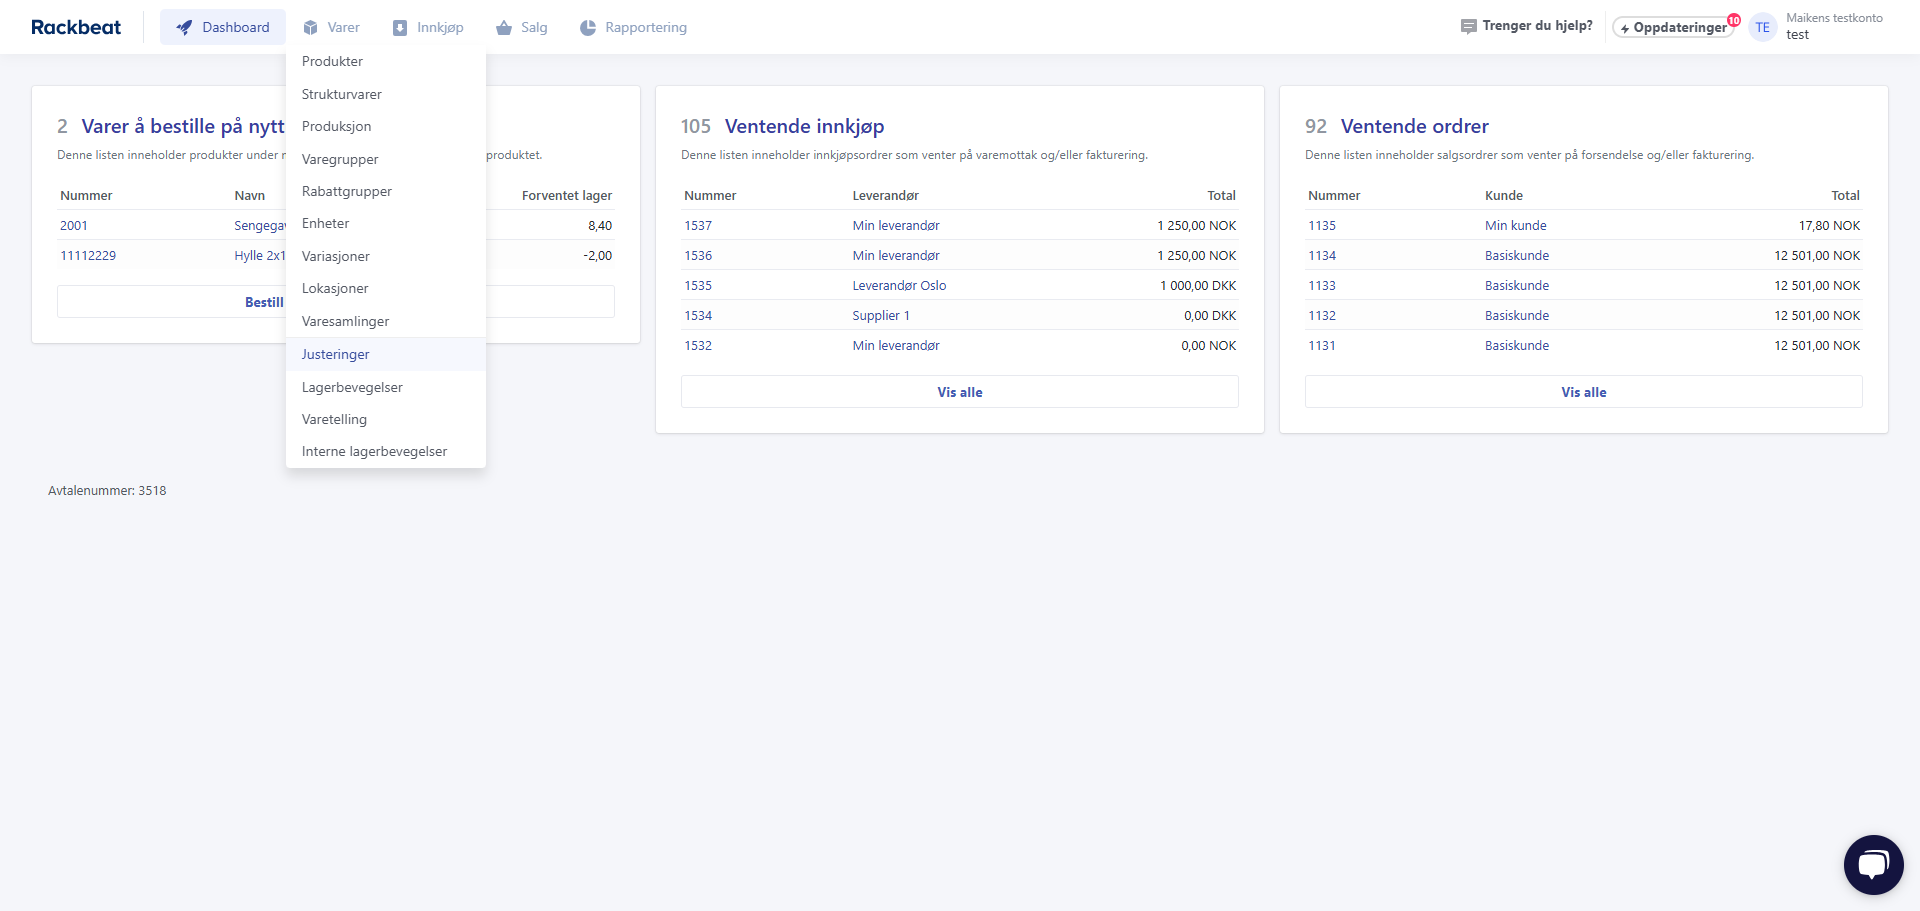
Task: Click the Dashboard rocket icon
Action: [x=184, y=28]
